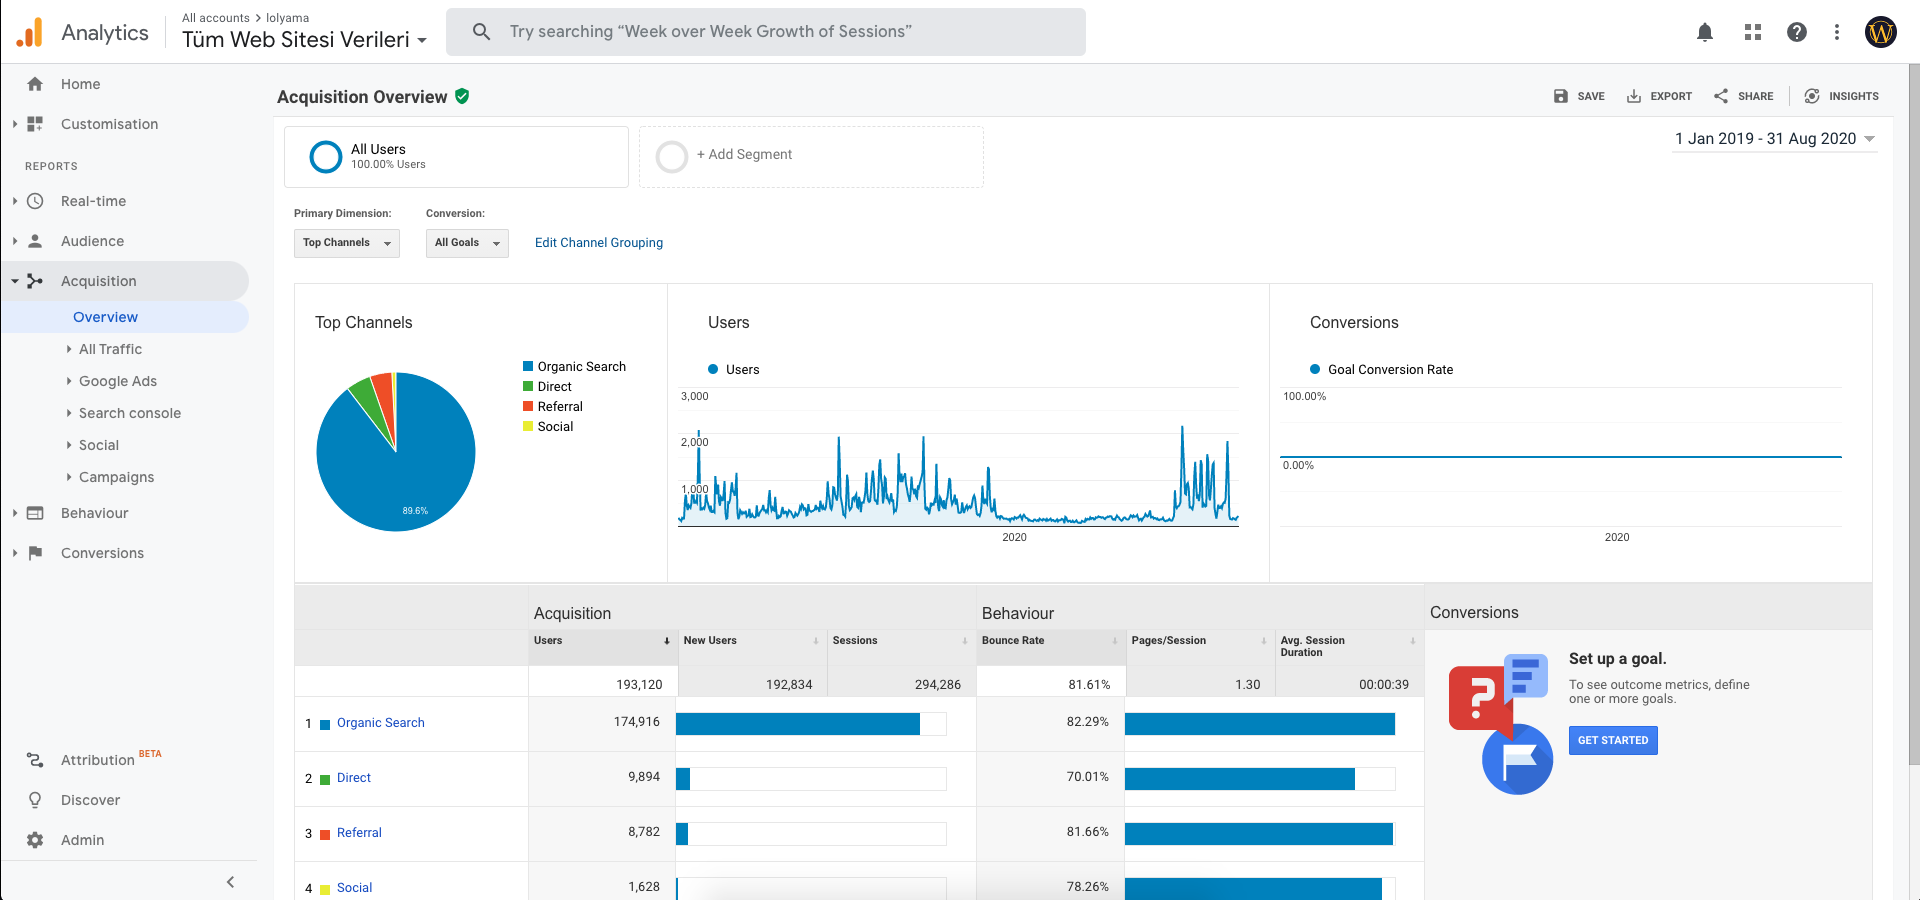Open the notifications bell icon
The width and height of the screenshot is (1920, 900).
(1705, 32)
